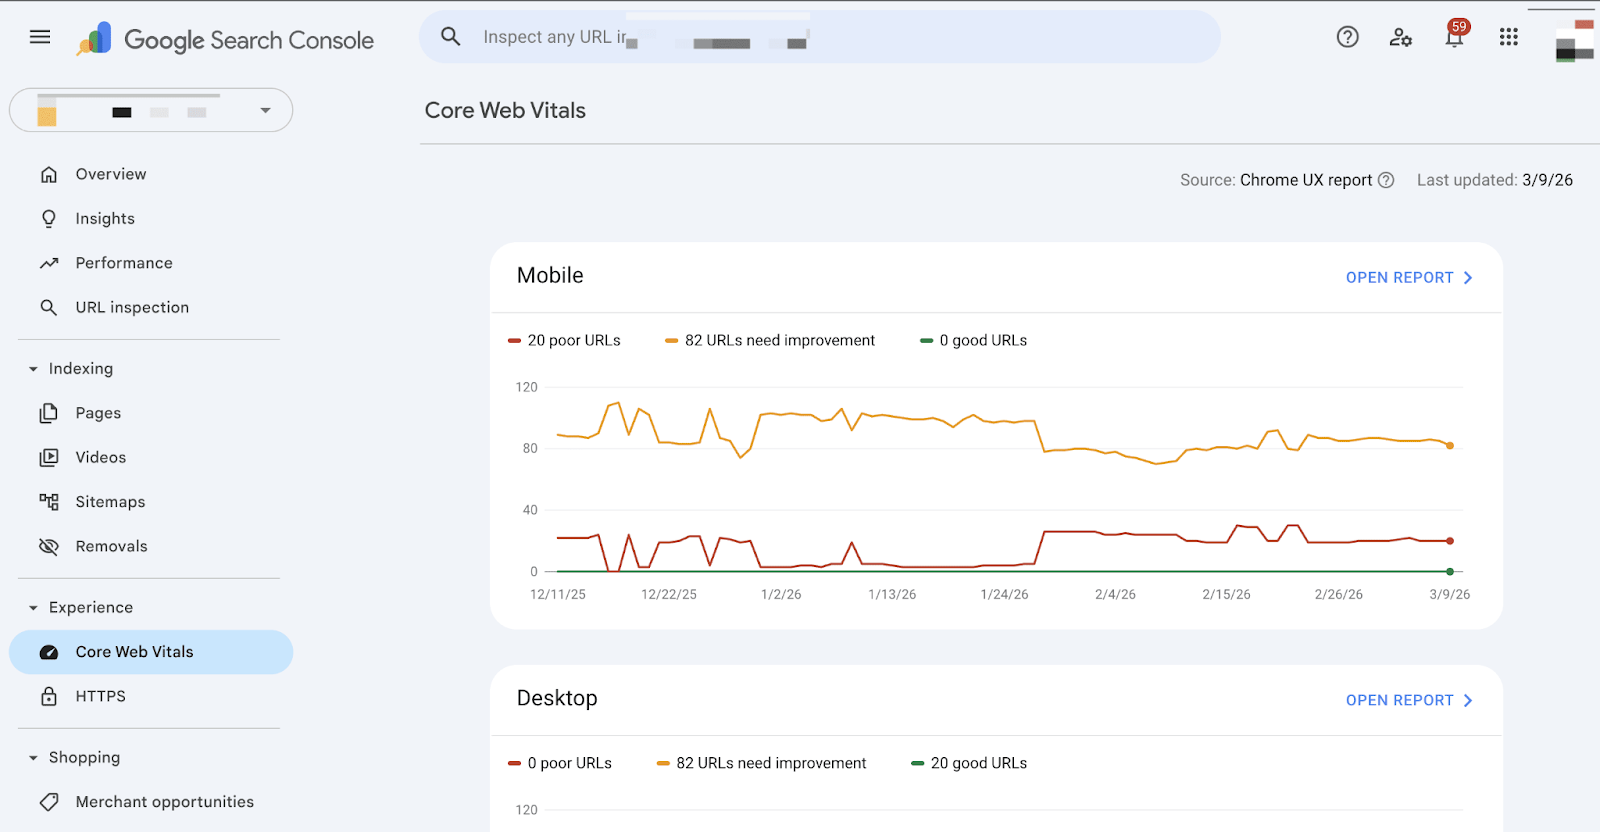Collapse the Shopping section
Viewport: 1600px width, 832px height.
(x=33, y=758)
